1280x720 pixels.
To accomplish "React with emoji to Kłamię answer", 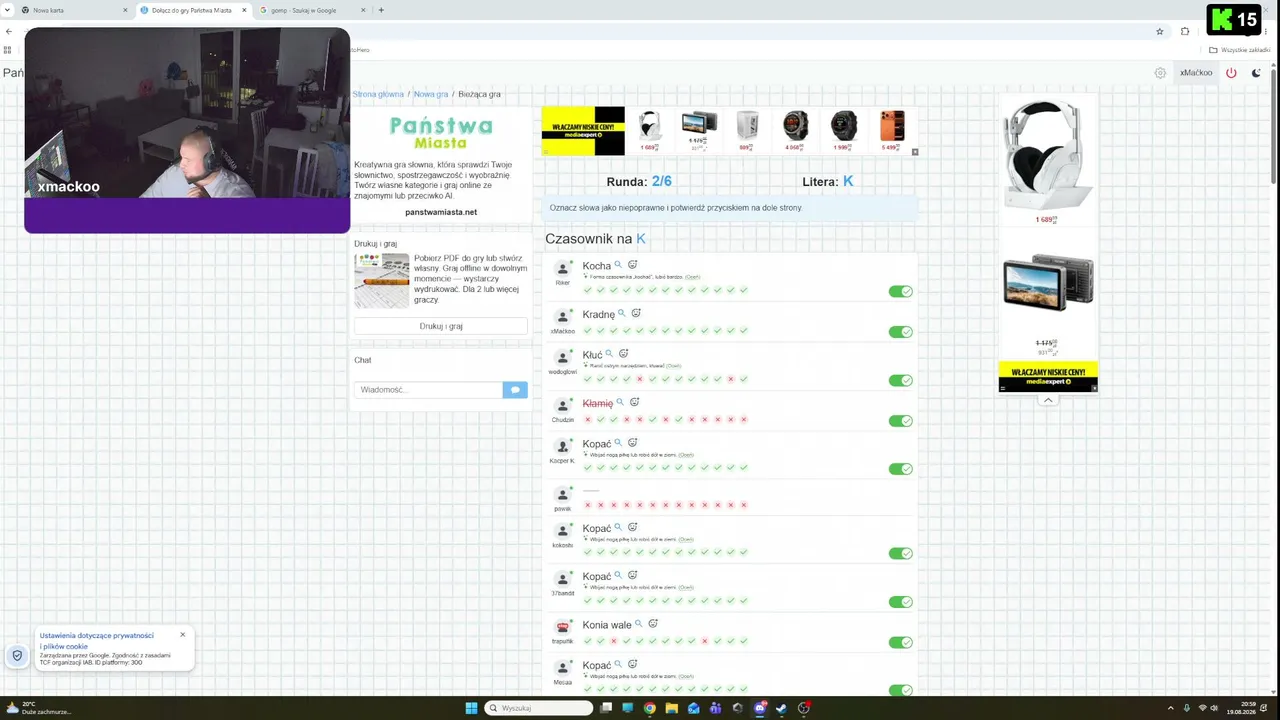I will (x=635, y=402).
